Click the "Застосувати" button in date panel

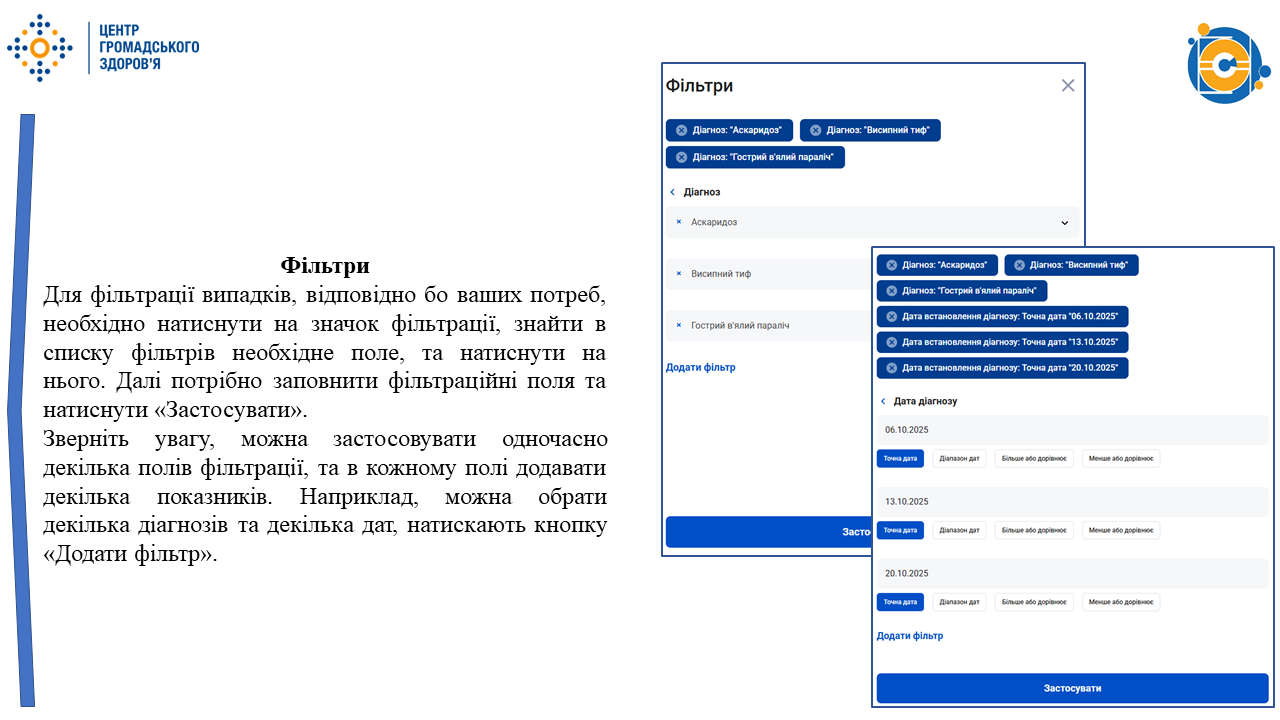point(1073,687)
